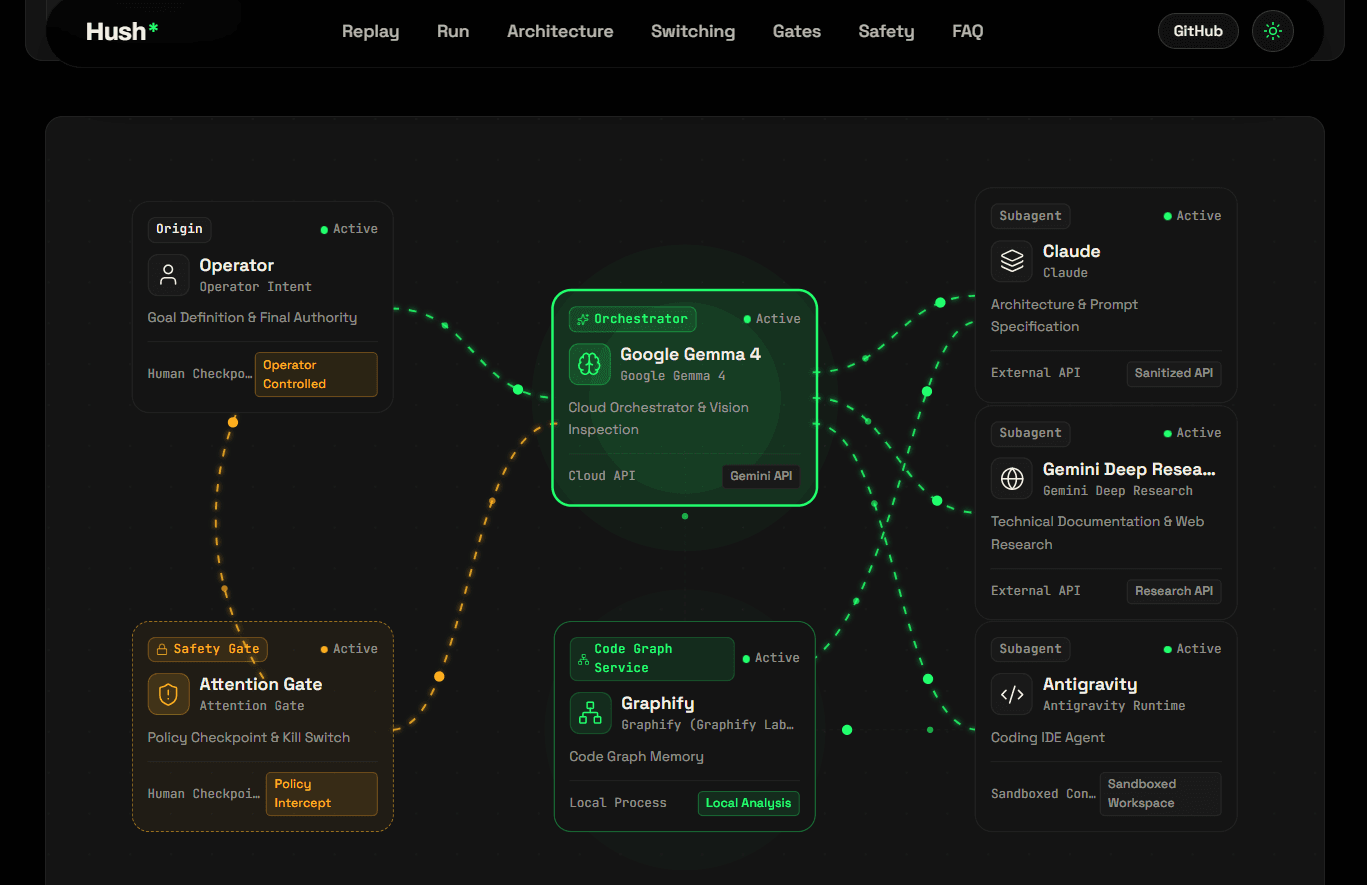Go to the Safety section
Viewport: 1367px width, 885px height.
(886, 31)
